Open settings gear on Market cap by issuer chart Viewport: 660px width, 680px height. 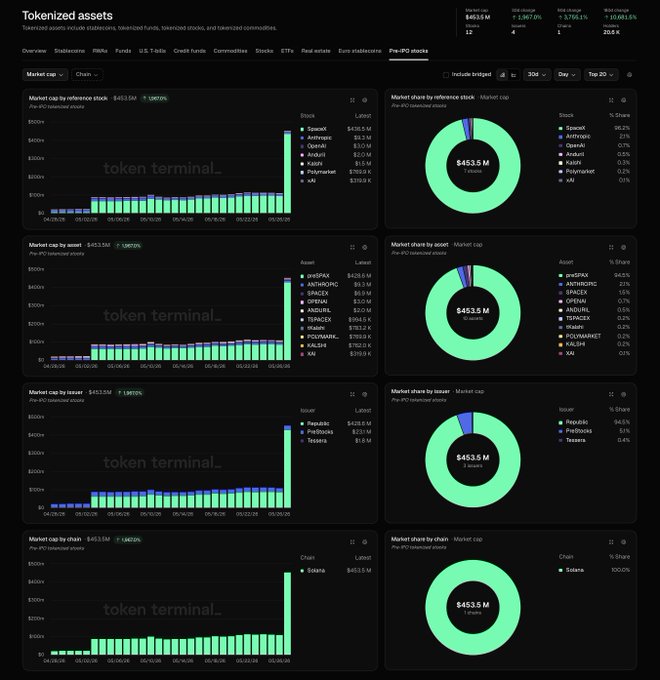tap(365, 394)
